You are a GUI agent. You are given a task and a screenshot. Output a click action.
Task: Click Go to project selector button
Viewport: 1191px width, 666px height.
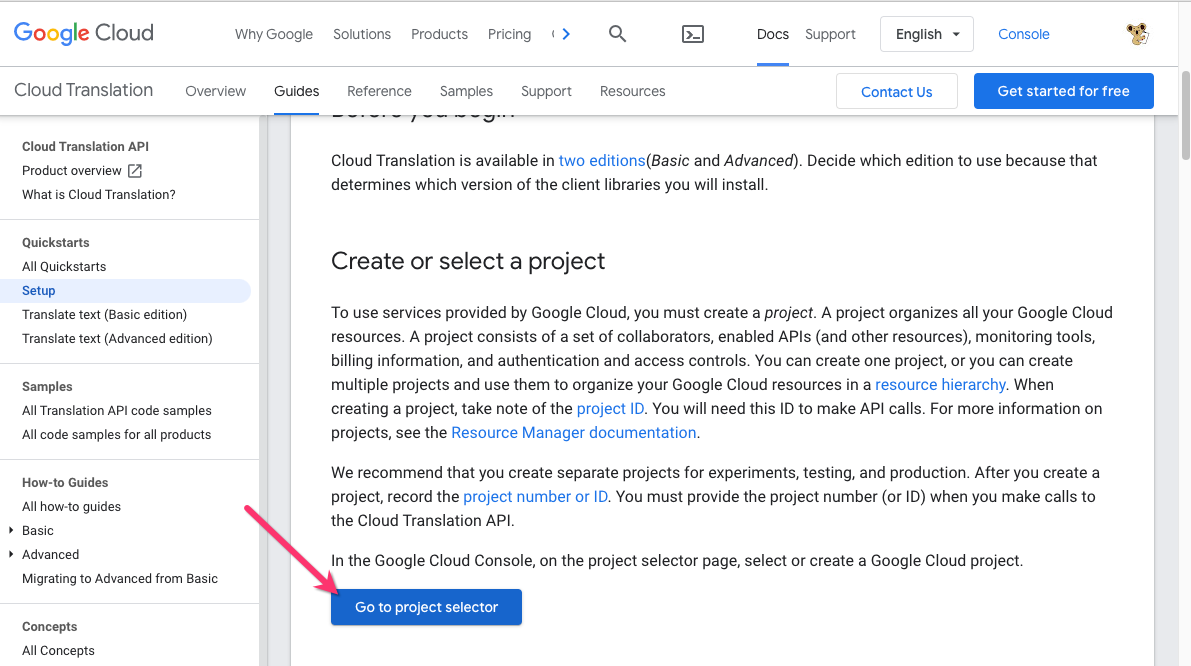click(x=426, y=607)
